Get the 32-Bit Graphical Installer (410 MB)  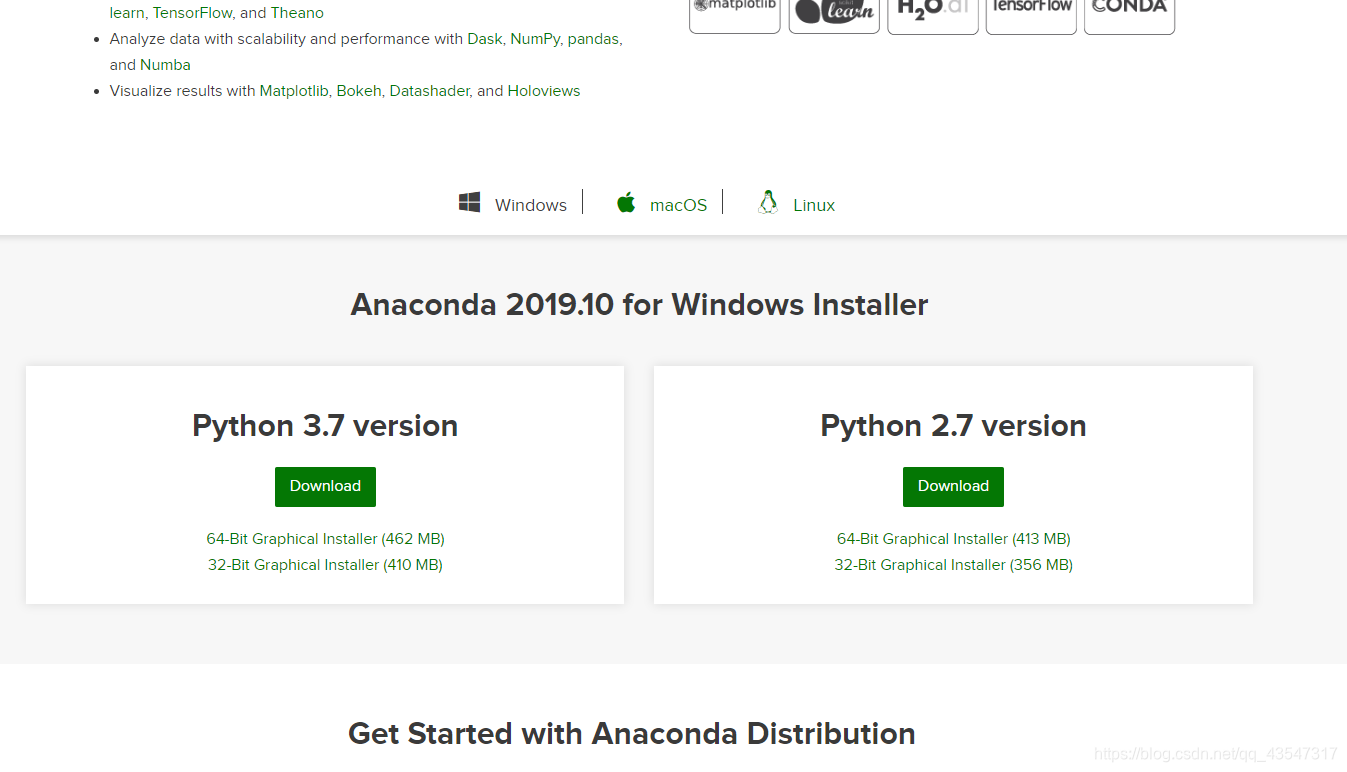coord(325,565)
